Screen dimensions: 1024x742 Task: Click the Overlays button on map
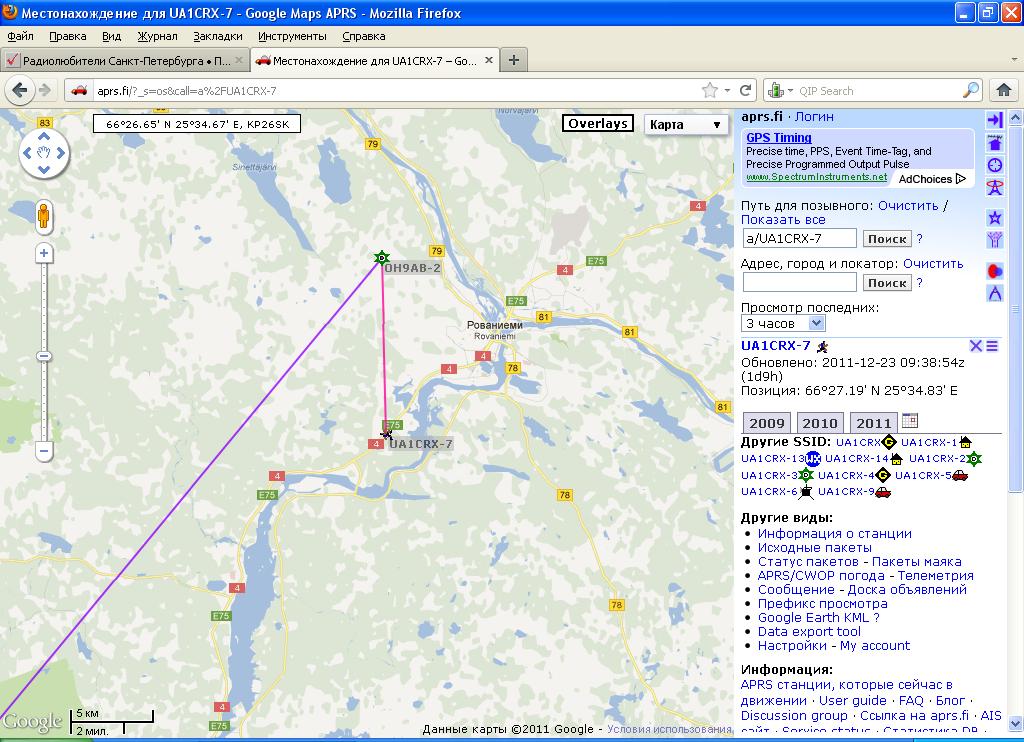[x=598, y=123]
